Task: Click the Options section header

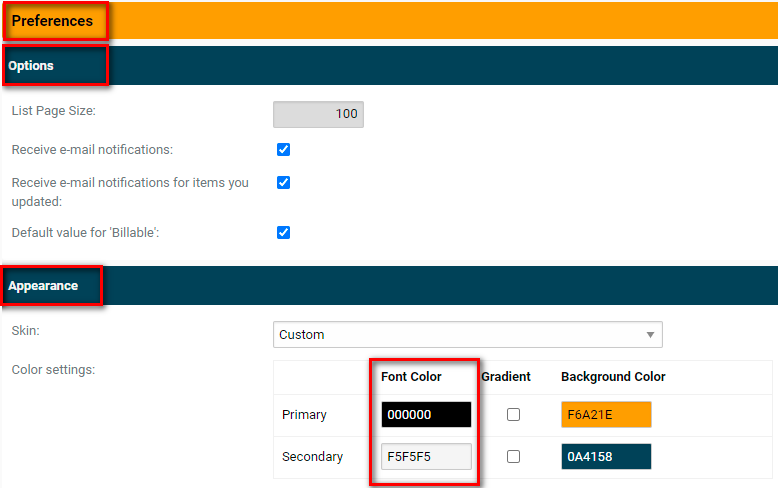Action: point(31,65)
